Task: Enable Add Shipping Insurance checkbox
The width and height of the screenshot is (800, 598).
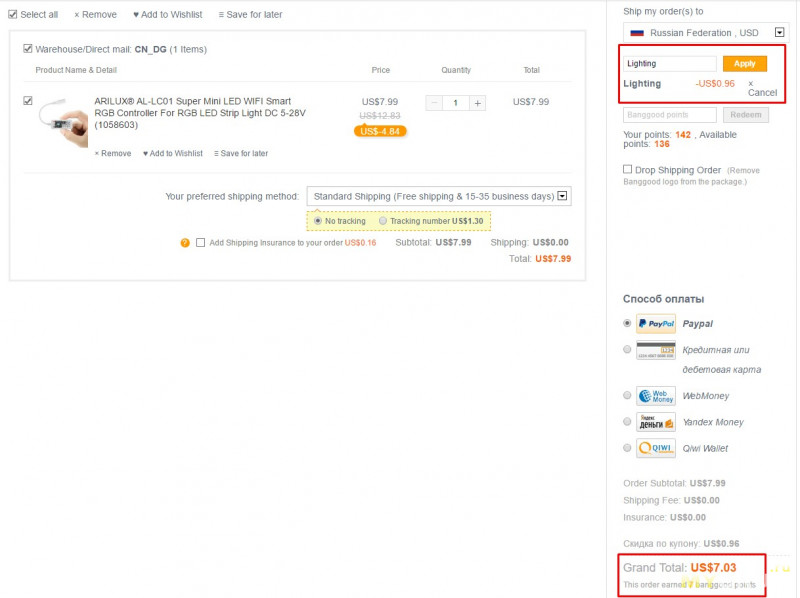Action: click(x=201, y=243)
